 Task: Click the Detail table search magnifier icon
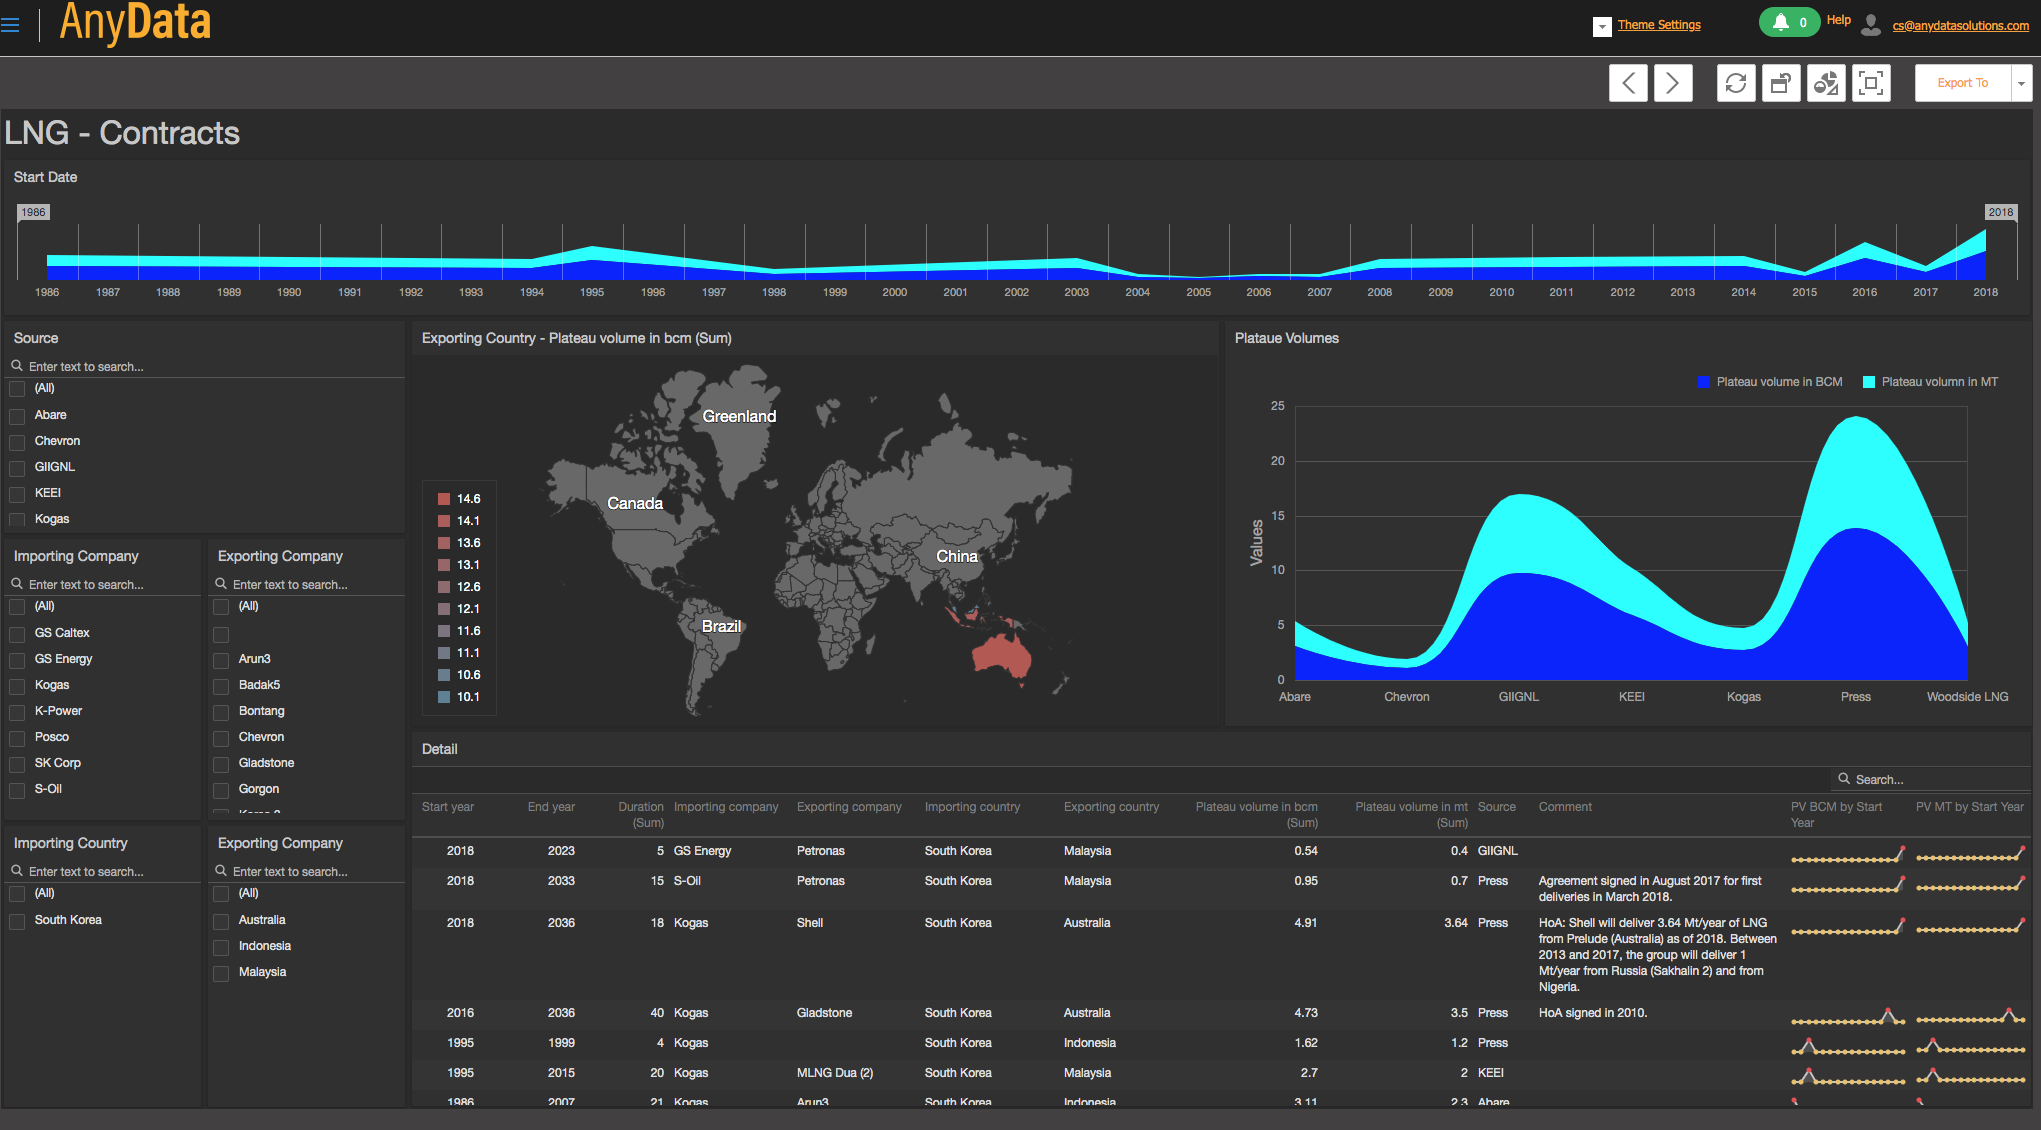click(1844, 779)
